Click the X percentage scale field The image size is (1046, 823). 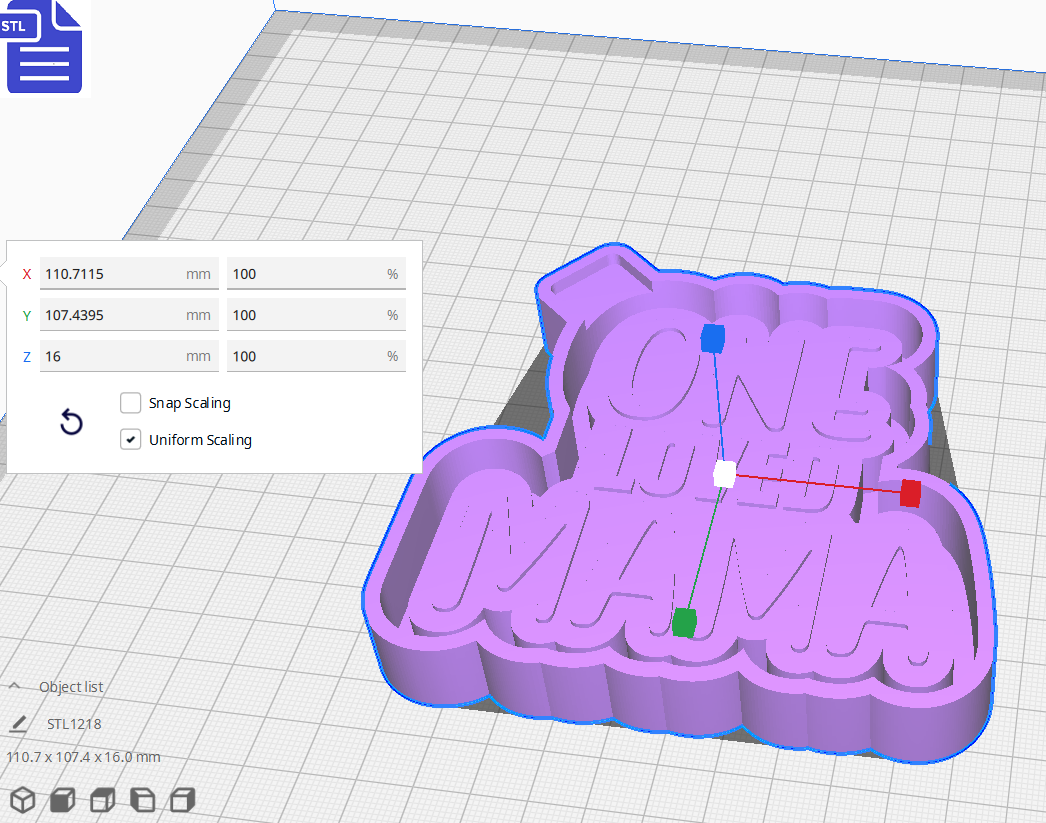pos(316,273)
